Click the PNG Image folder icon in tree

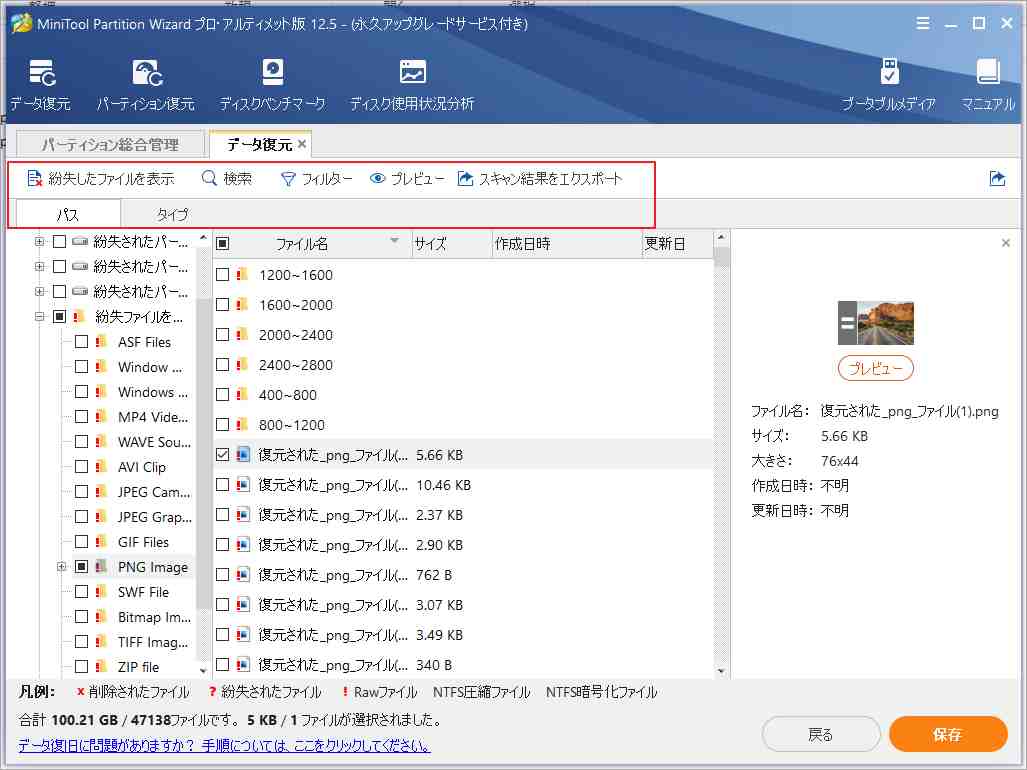102,566
